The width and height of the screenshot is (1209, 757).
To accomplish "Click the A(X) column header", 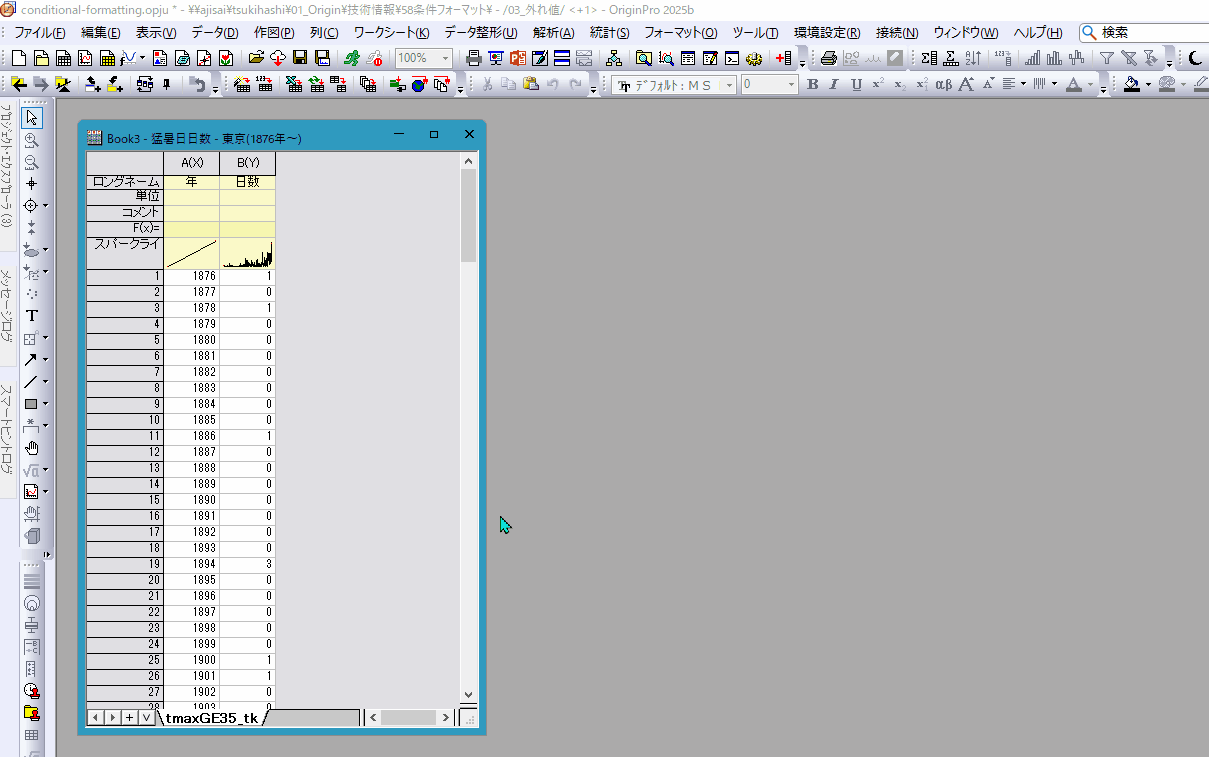I will coord(192,162).
